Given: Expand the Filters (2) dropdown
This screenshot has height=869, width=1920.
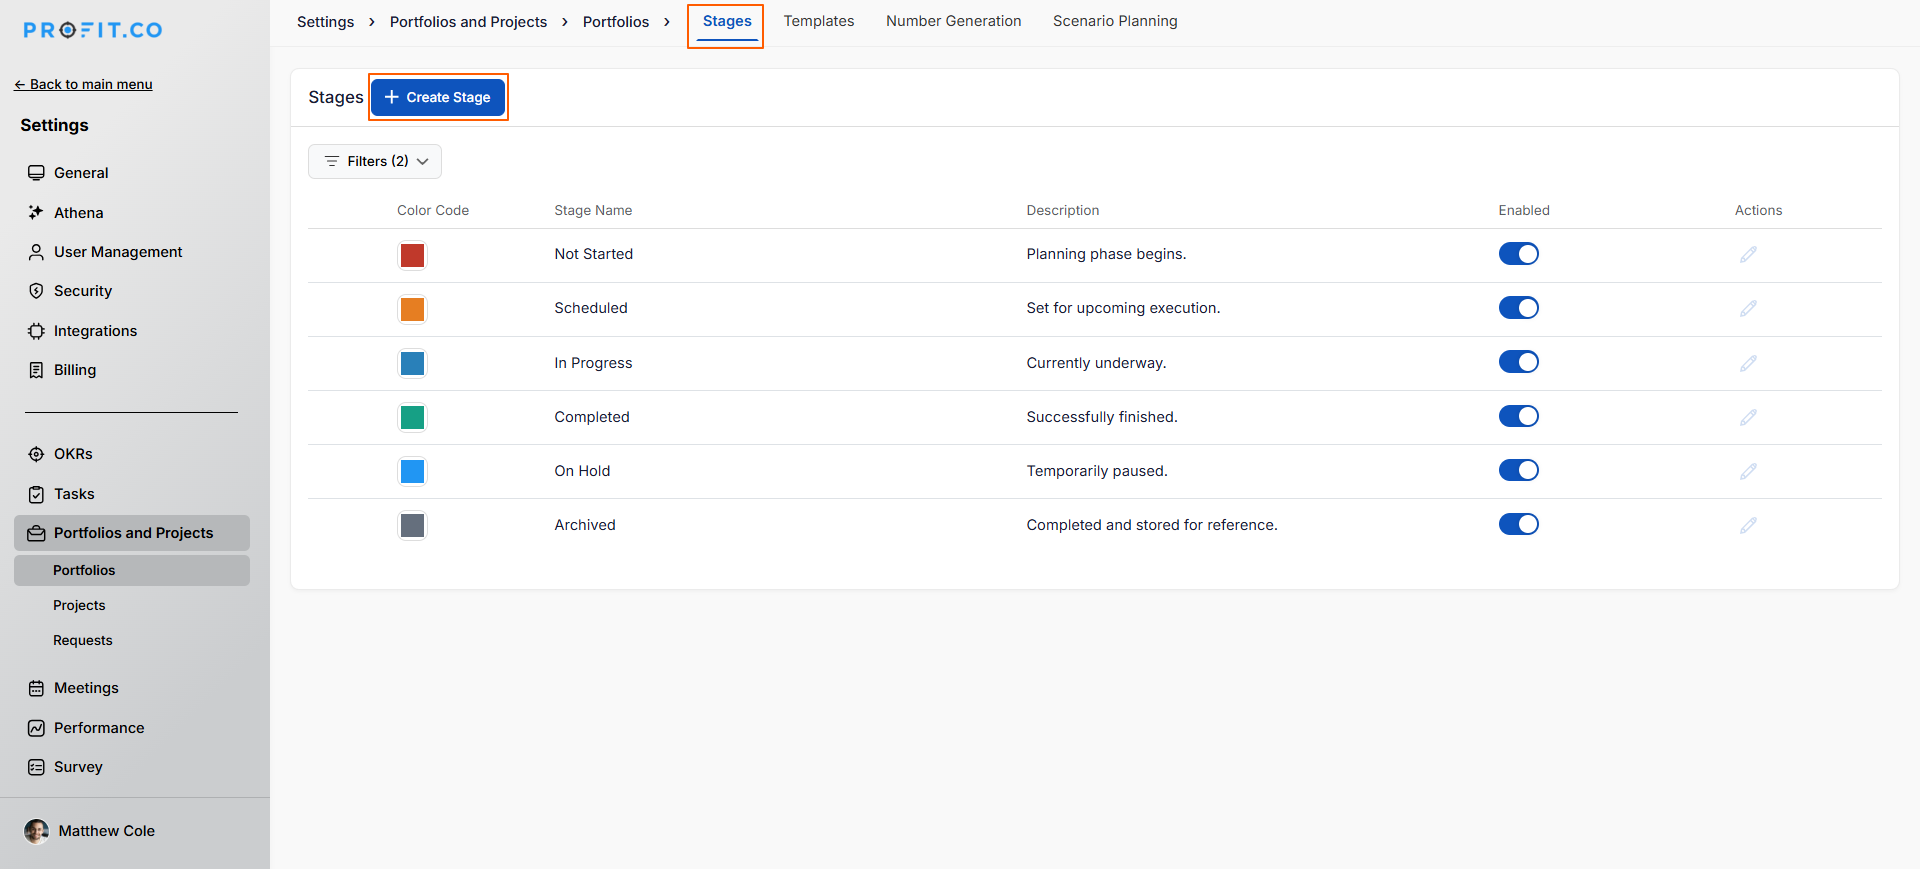Looking at the screenshot, I should [375, 161].
